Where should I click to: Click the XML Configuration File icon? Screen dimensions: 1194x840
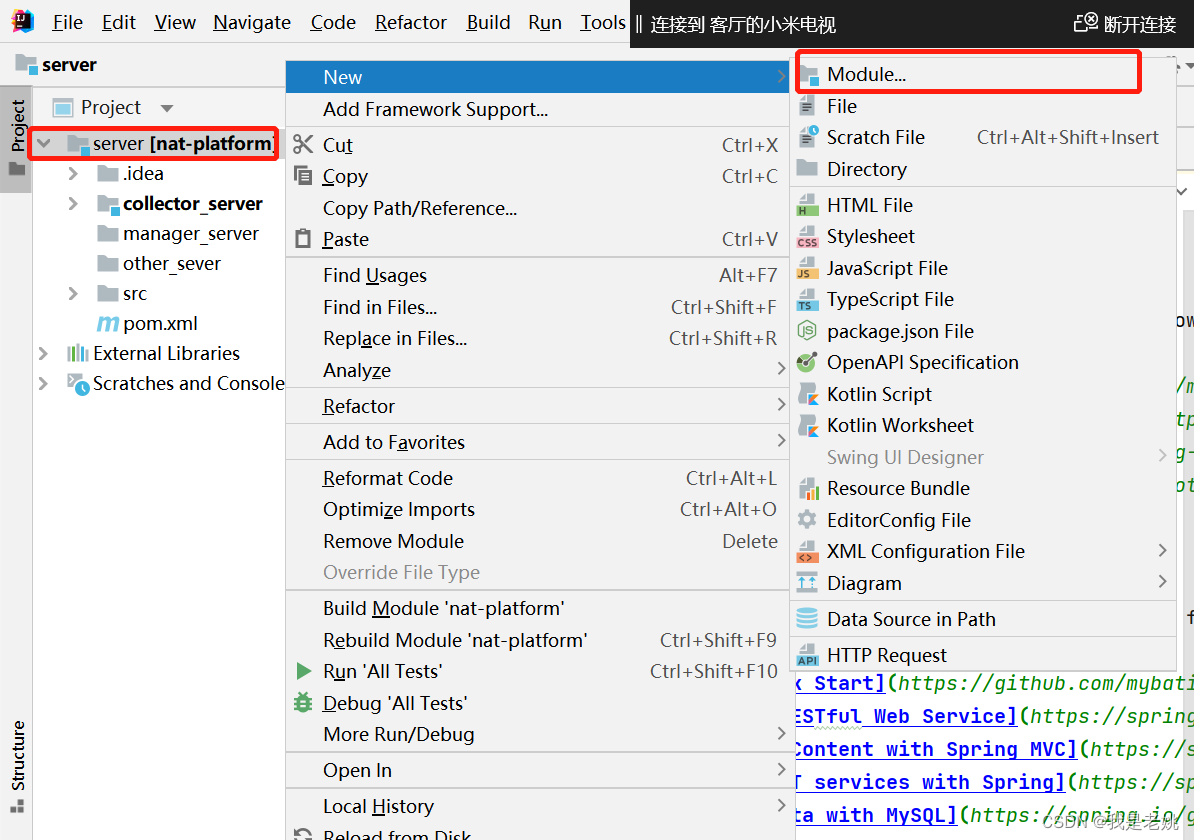807,551
